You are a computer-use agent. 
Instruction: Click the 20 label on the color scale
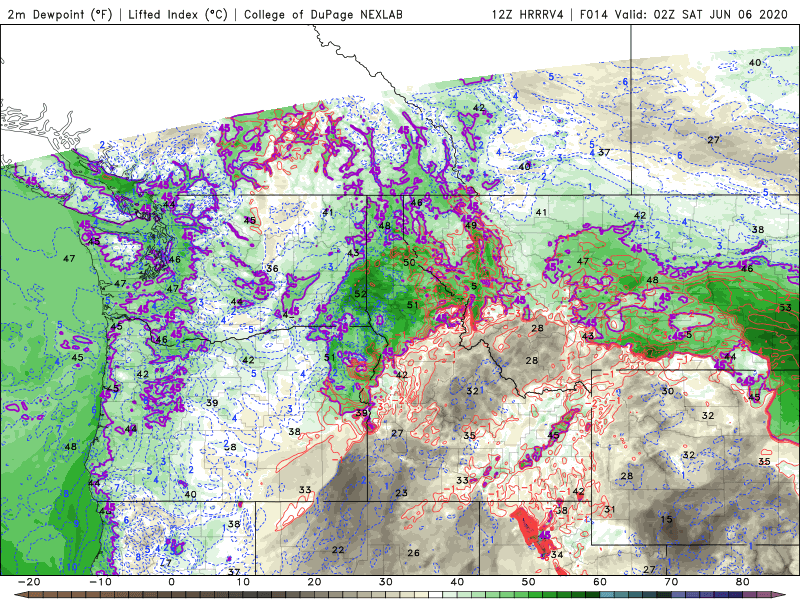(x=314, y=582)
